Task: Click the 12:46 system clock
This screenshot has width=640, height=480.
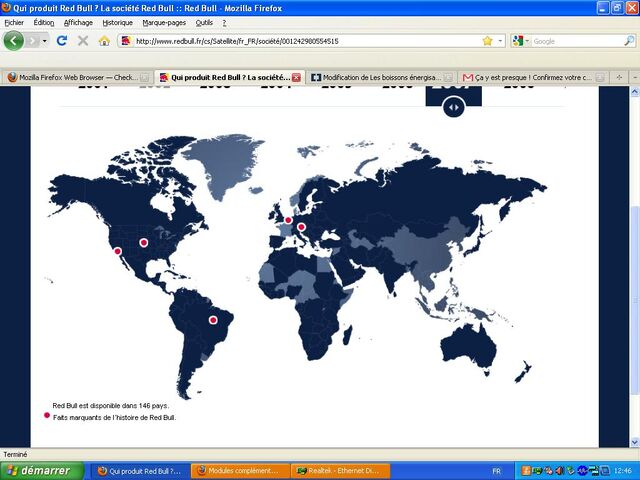Action: [x=623, y=471]
